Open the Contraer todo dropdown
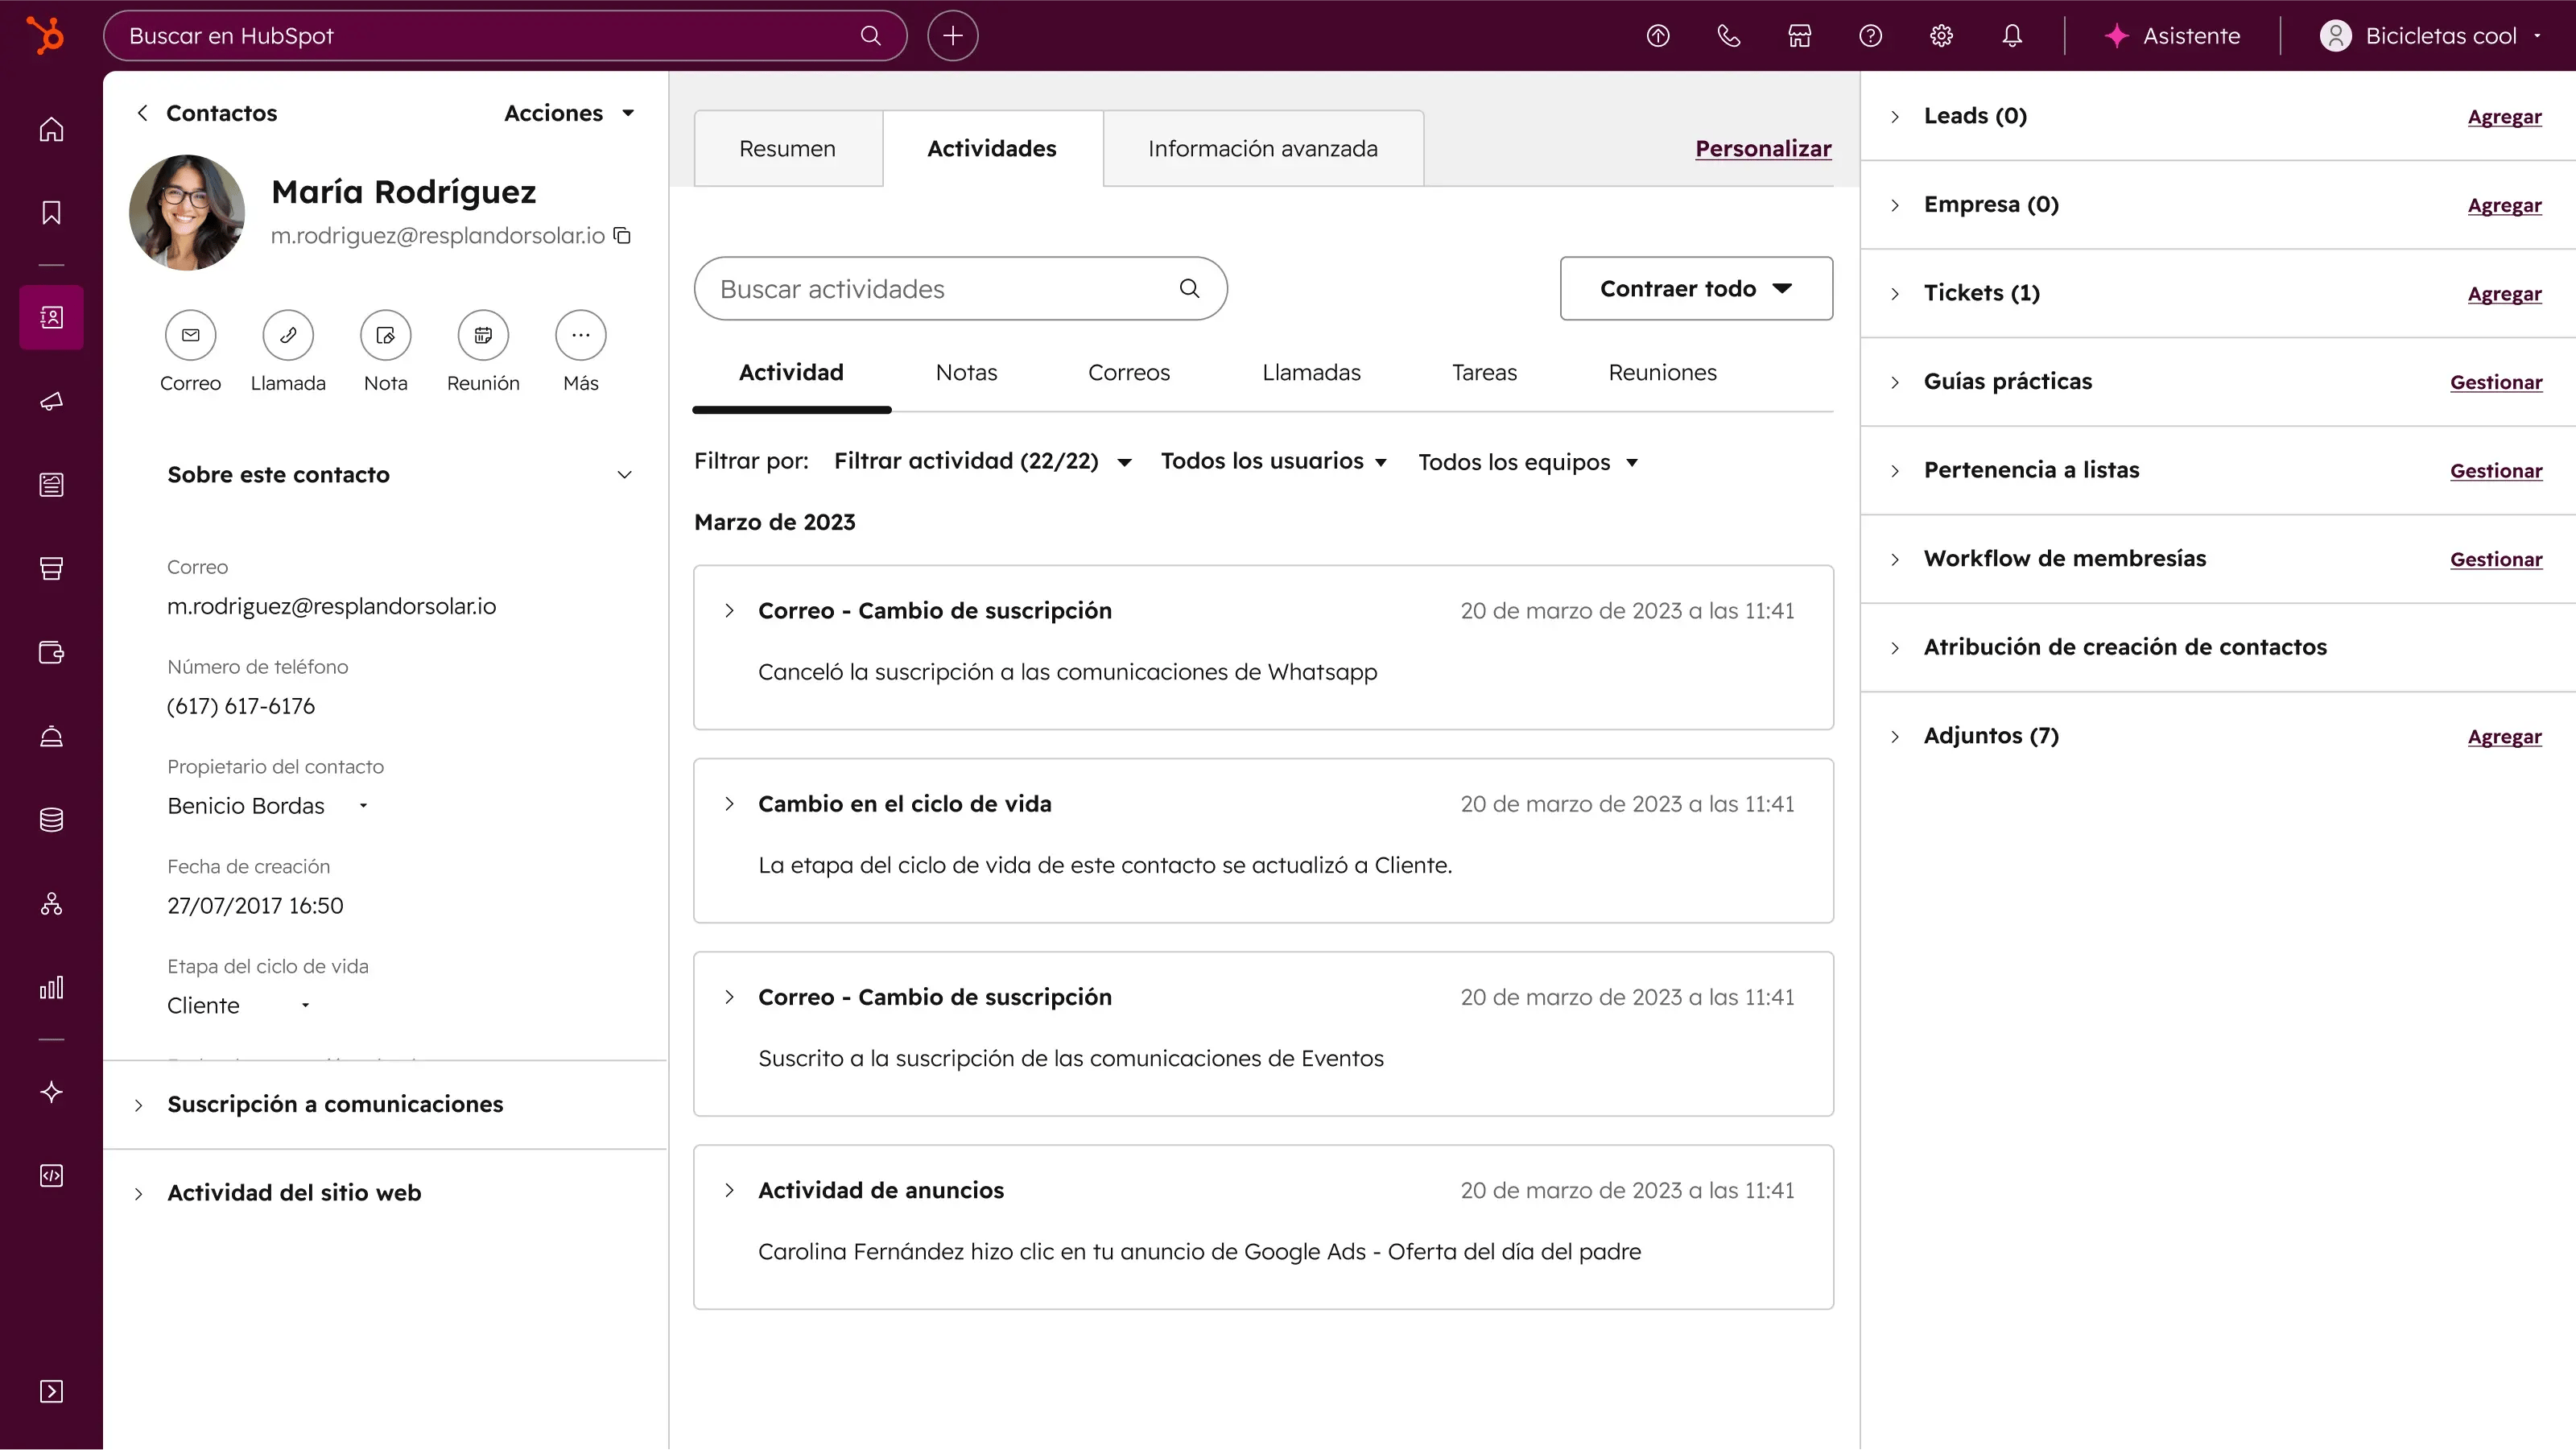 pos(1696,288)
